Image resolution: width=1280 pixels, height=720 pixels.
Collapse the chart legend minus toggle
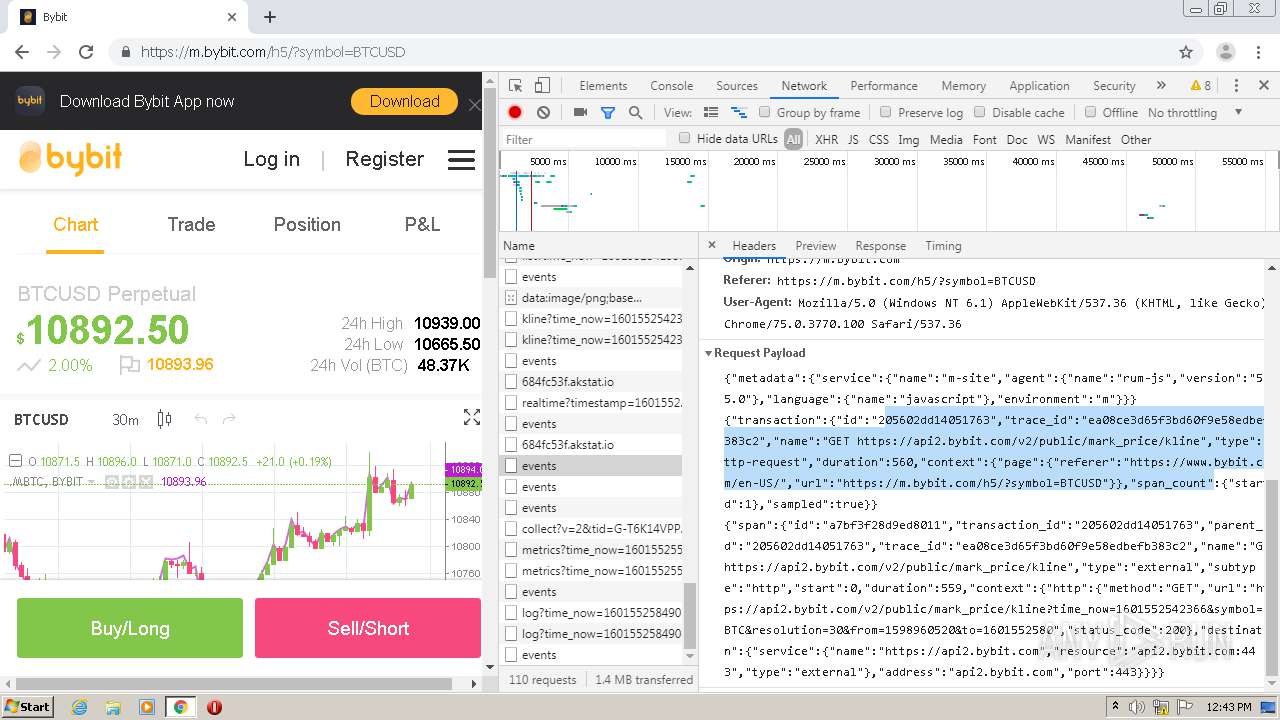[15, 461]
